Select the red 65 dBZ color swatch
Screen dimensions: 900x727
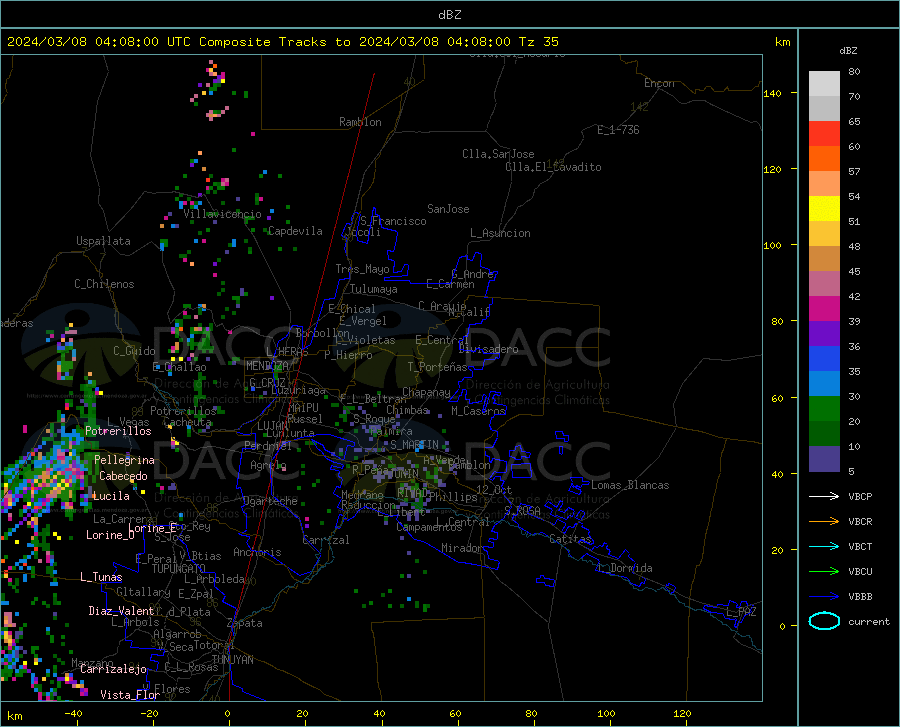tap(824, 134)
